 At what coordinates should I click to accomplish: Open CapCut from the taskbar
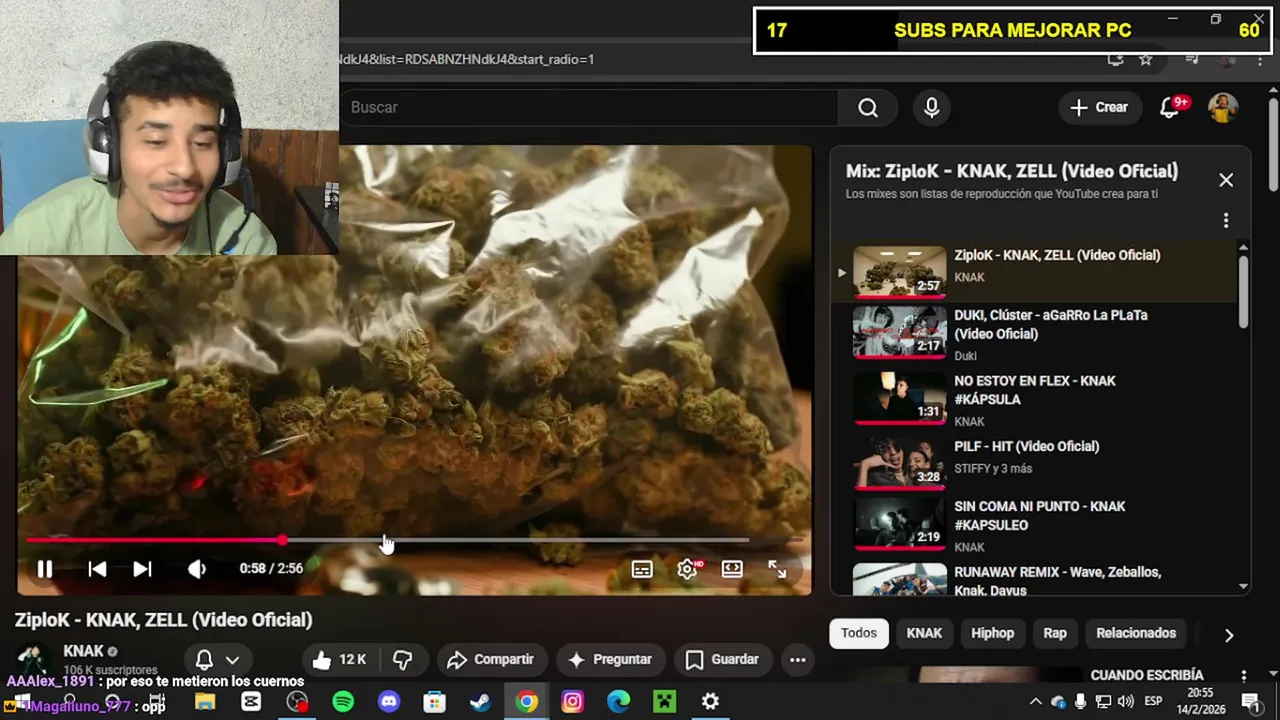(251, 702)
